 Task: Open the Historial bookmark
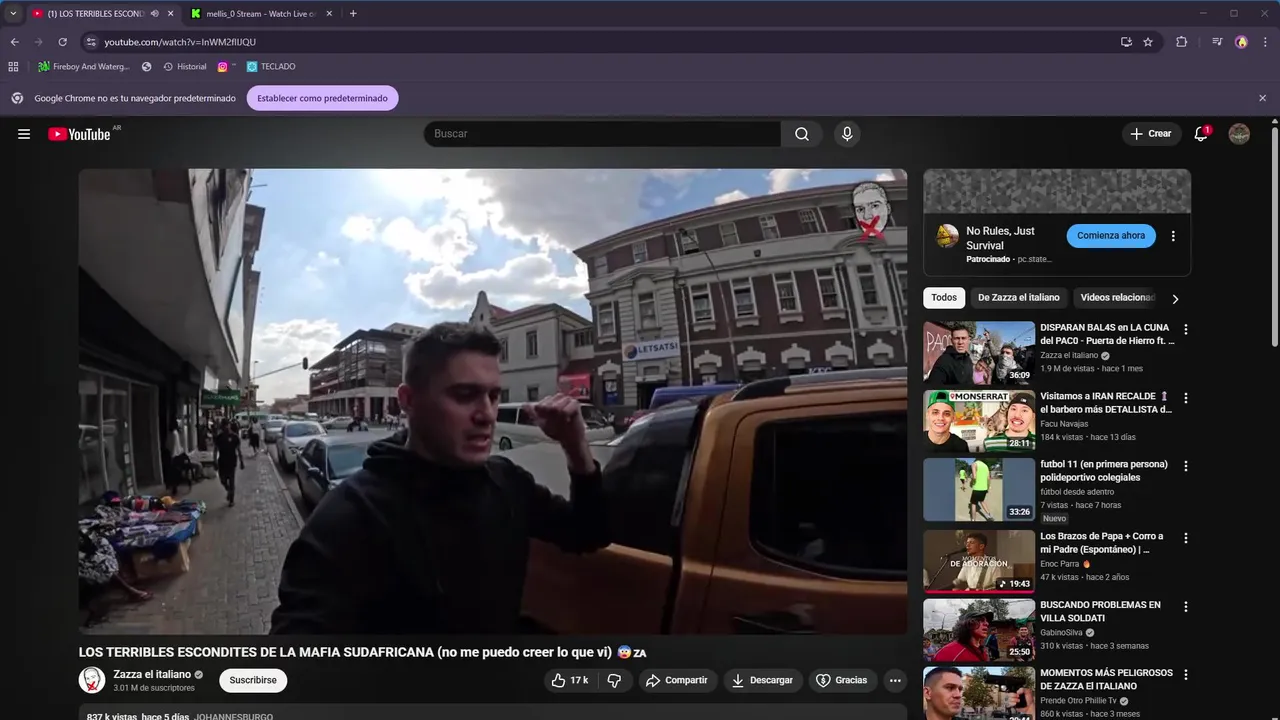coord(185,67)
